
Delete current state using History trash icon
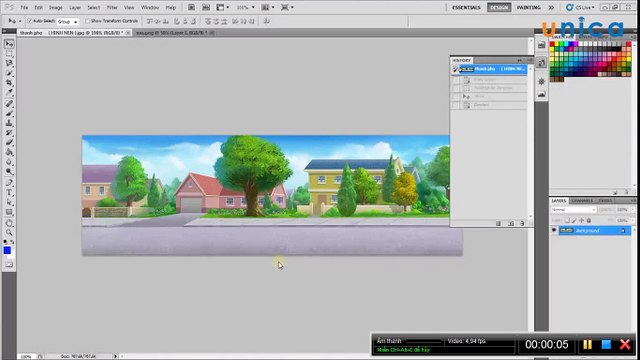[x=522, y=223]
